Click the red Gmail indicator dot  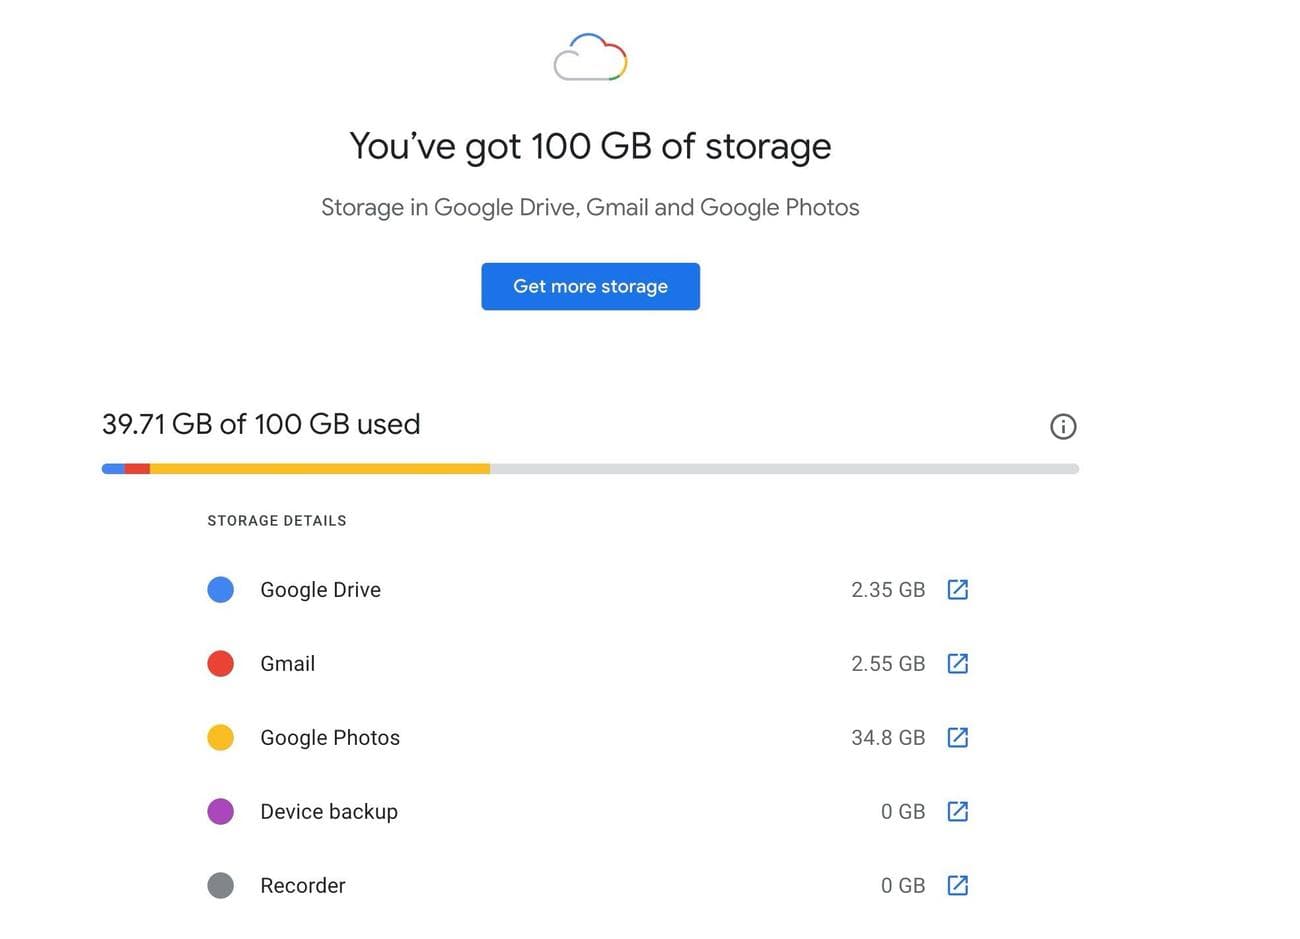click(220, 663)
